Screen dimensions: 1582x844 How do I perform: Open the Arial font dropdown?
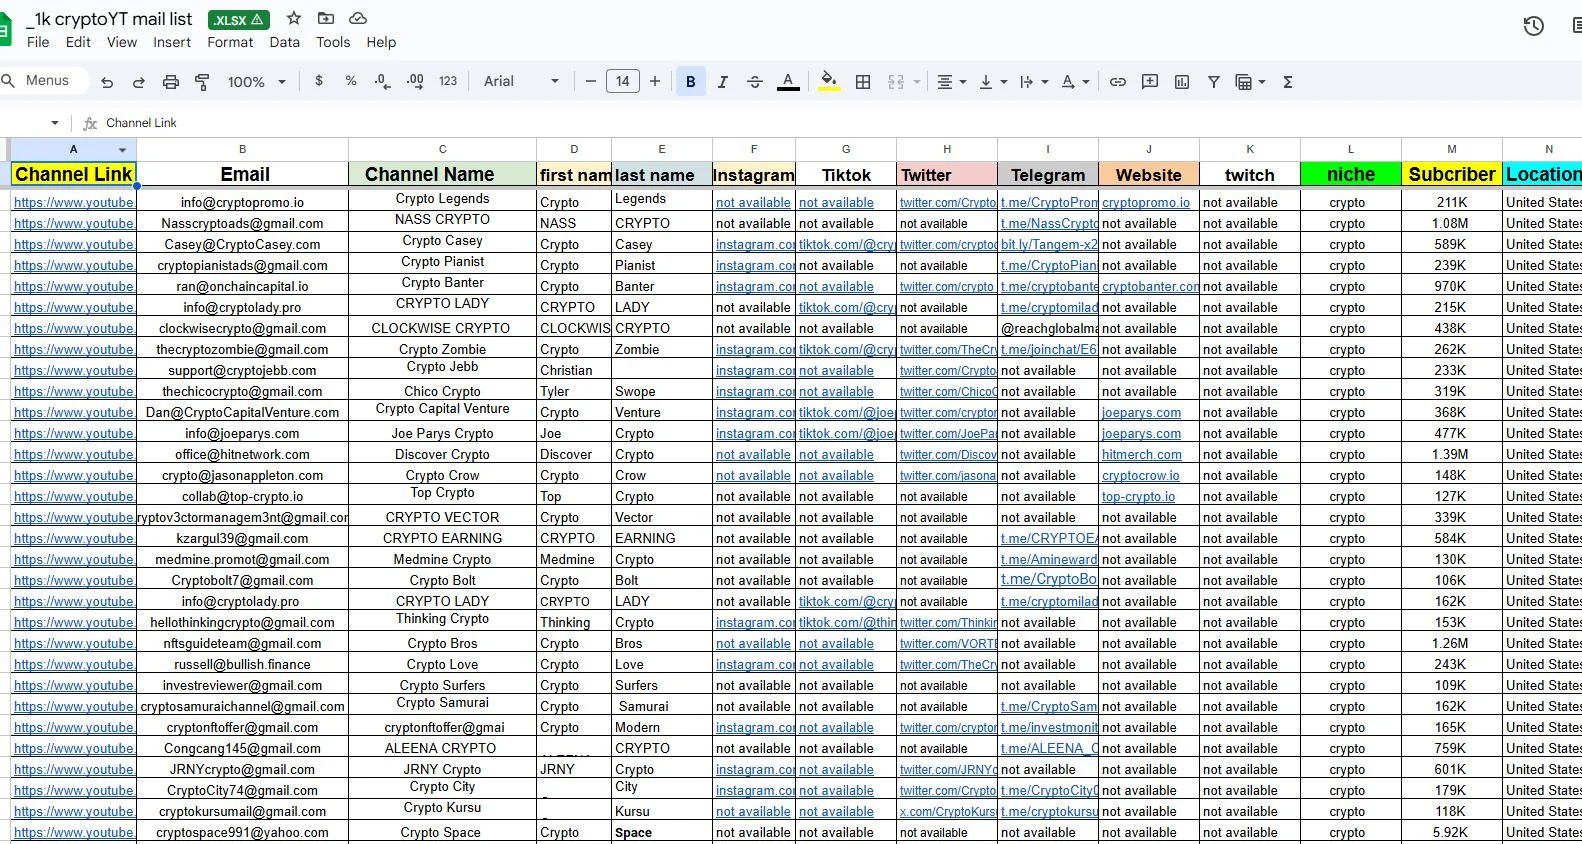521,81
